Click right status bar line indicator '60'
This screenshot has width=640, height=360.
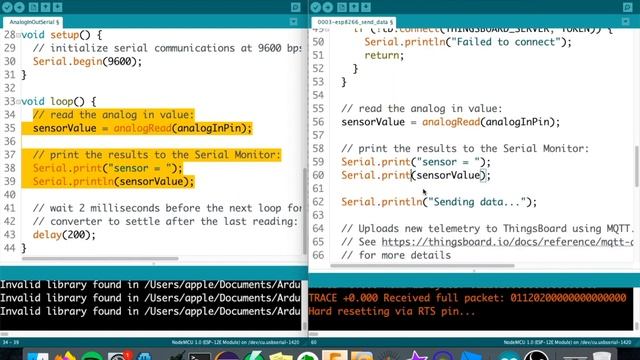[x=314, y=342]
